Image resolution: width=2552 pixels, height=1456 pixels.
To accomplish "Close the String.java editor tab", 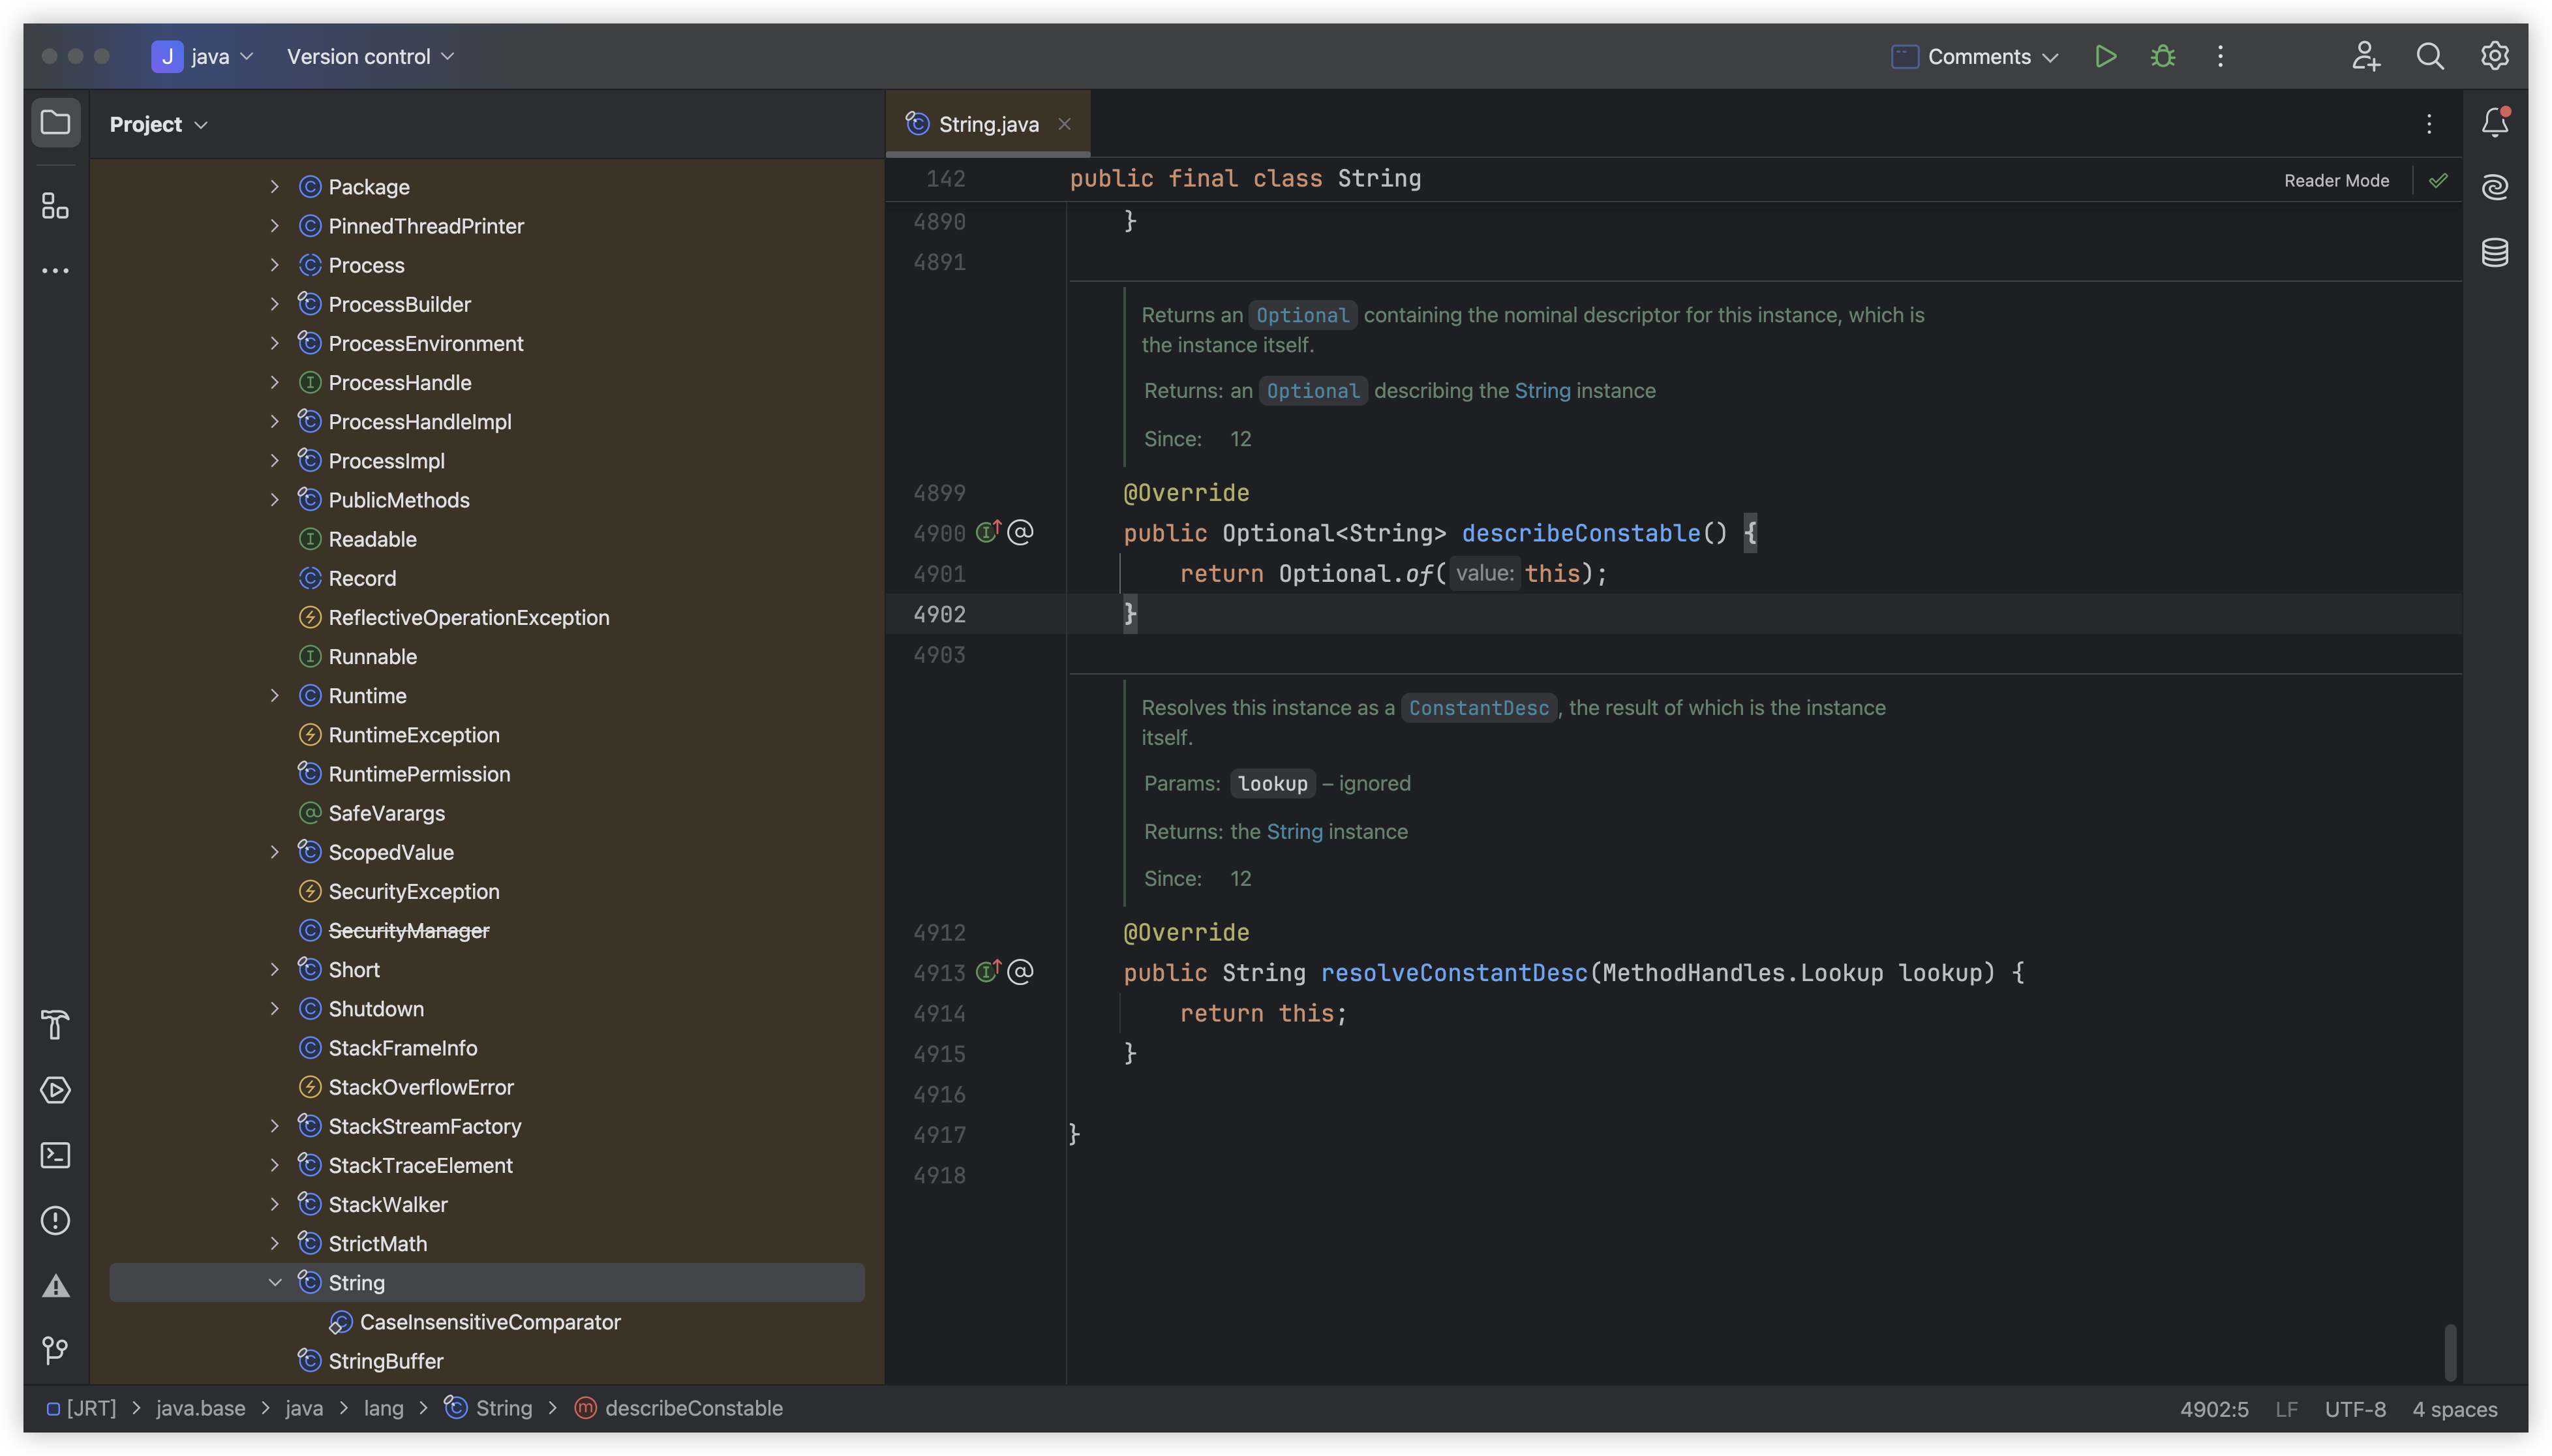I will coord(1064,124).
